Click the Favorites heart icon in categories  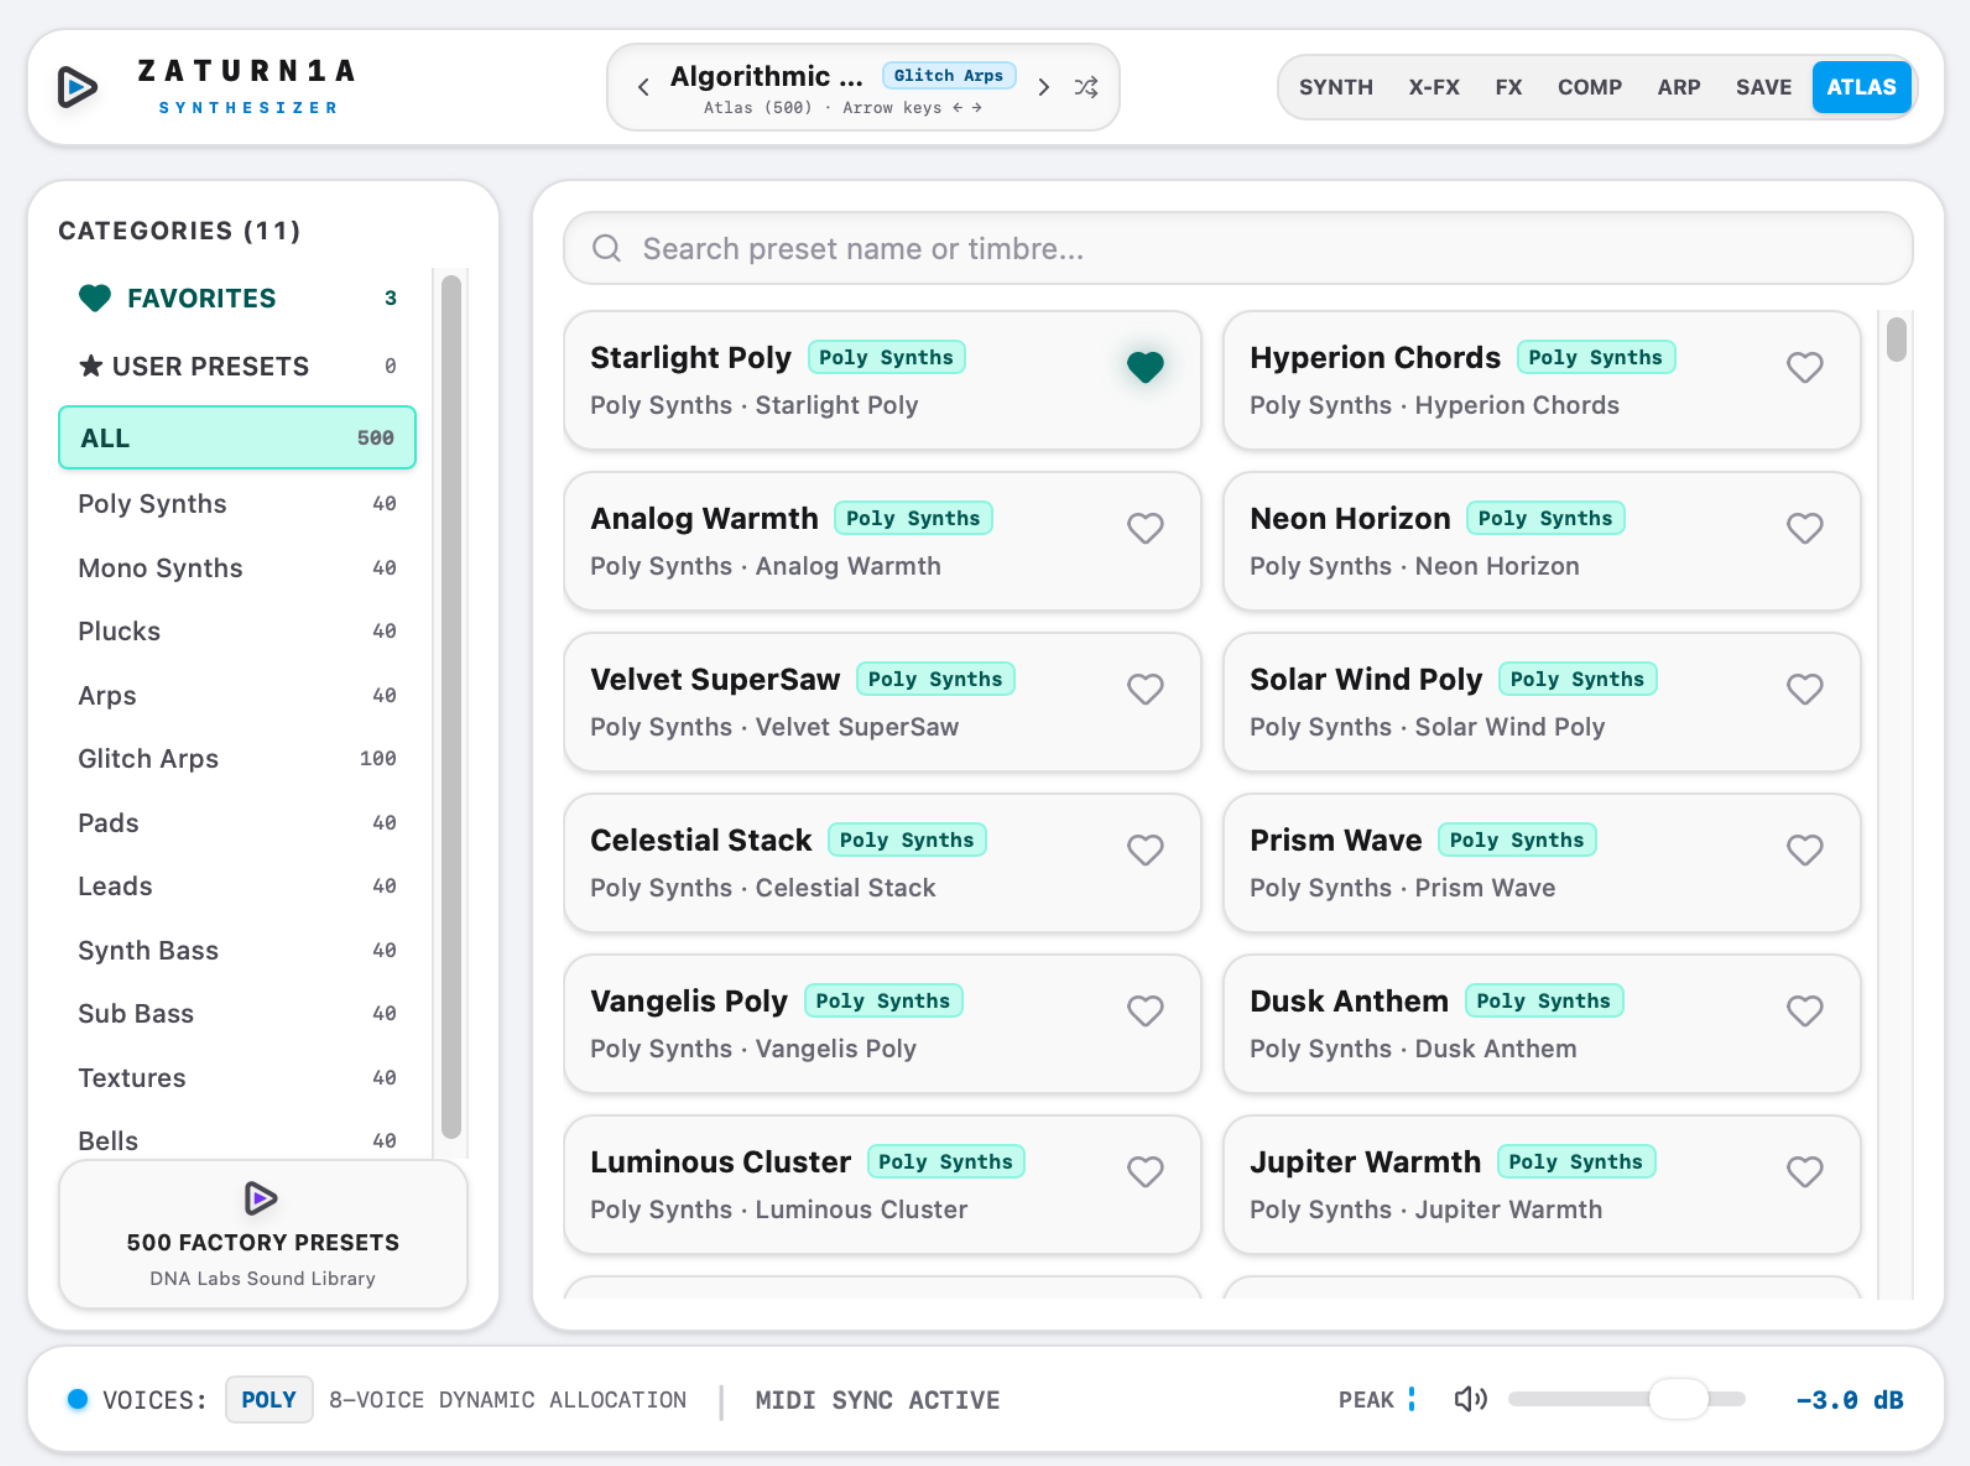coord(95,298)
